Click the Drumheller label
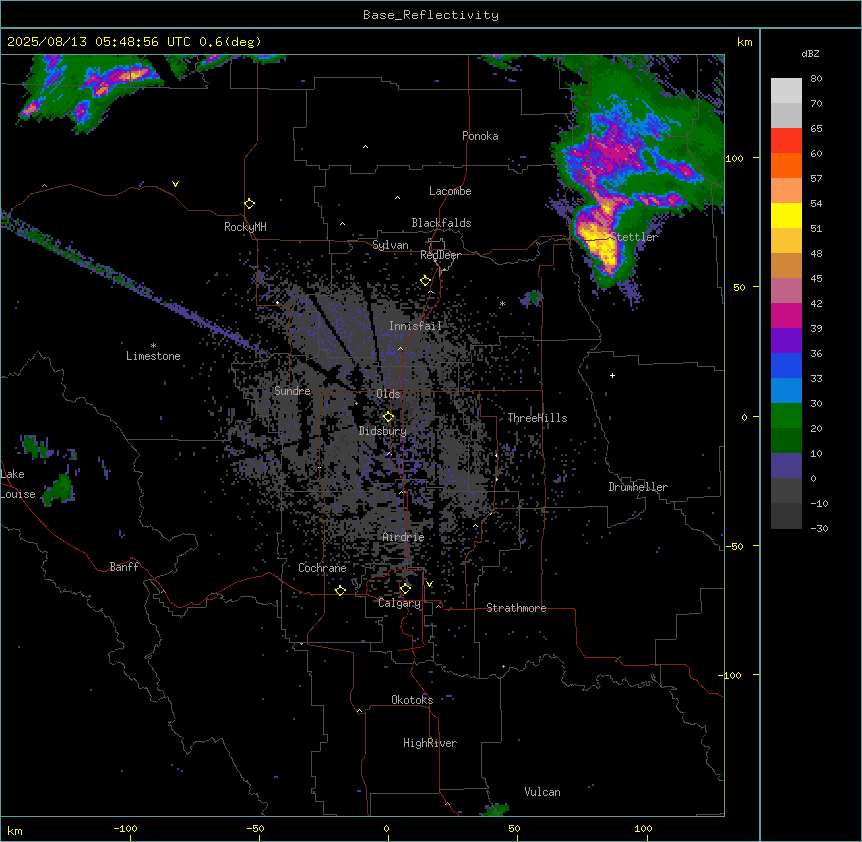The image size is (862, 842). click(x=638, y=487)
